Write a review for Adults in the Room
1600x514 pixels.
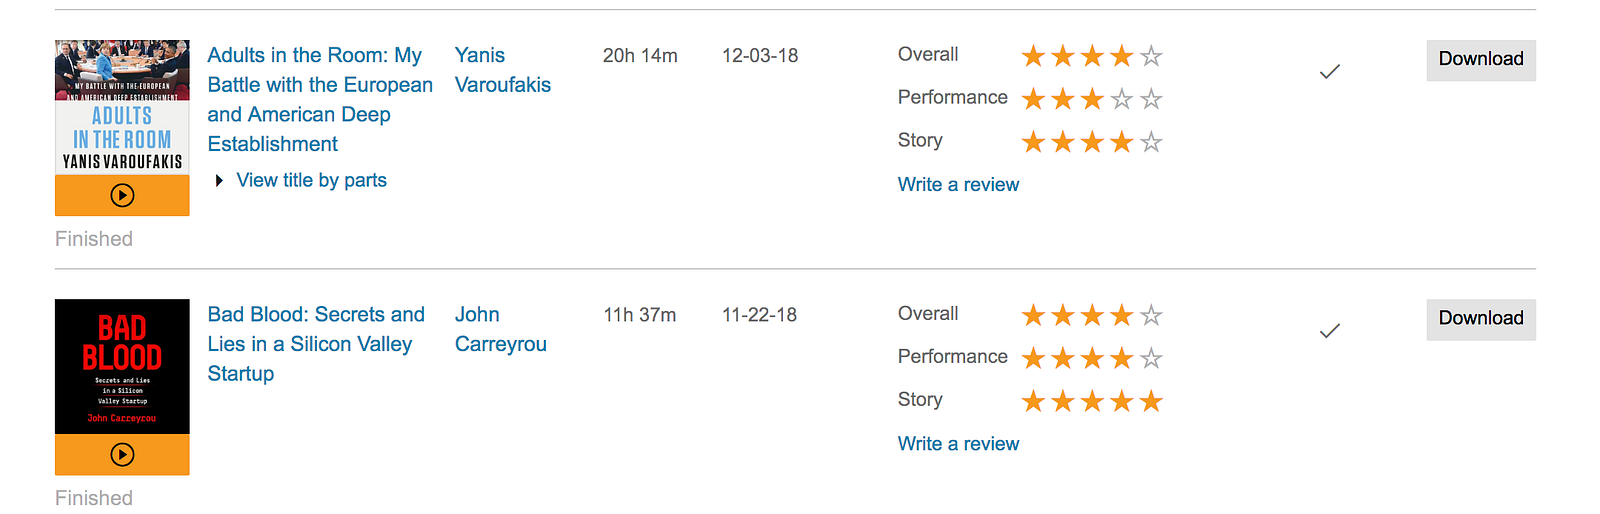[x=958, y=185]
